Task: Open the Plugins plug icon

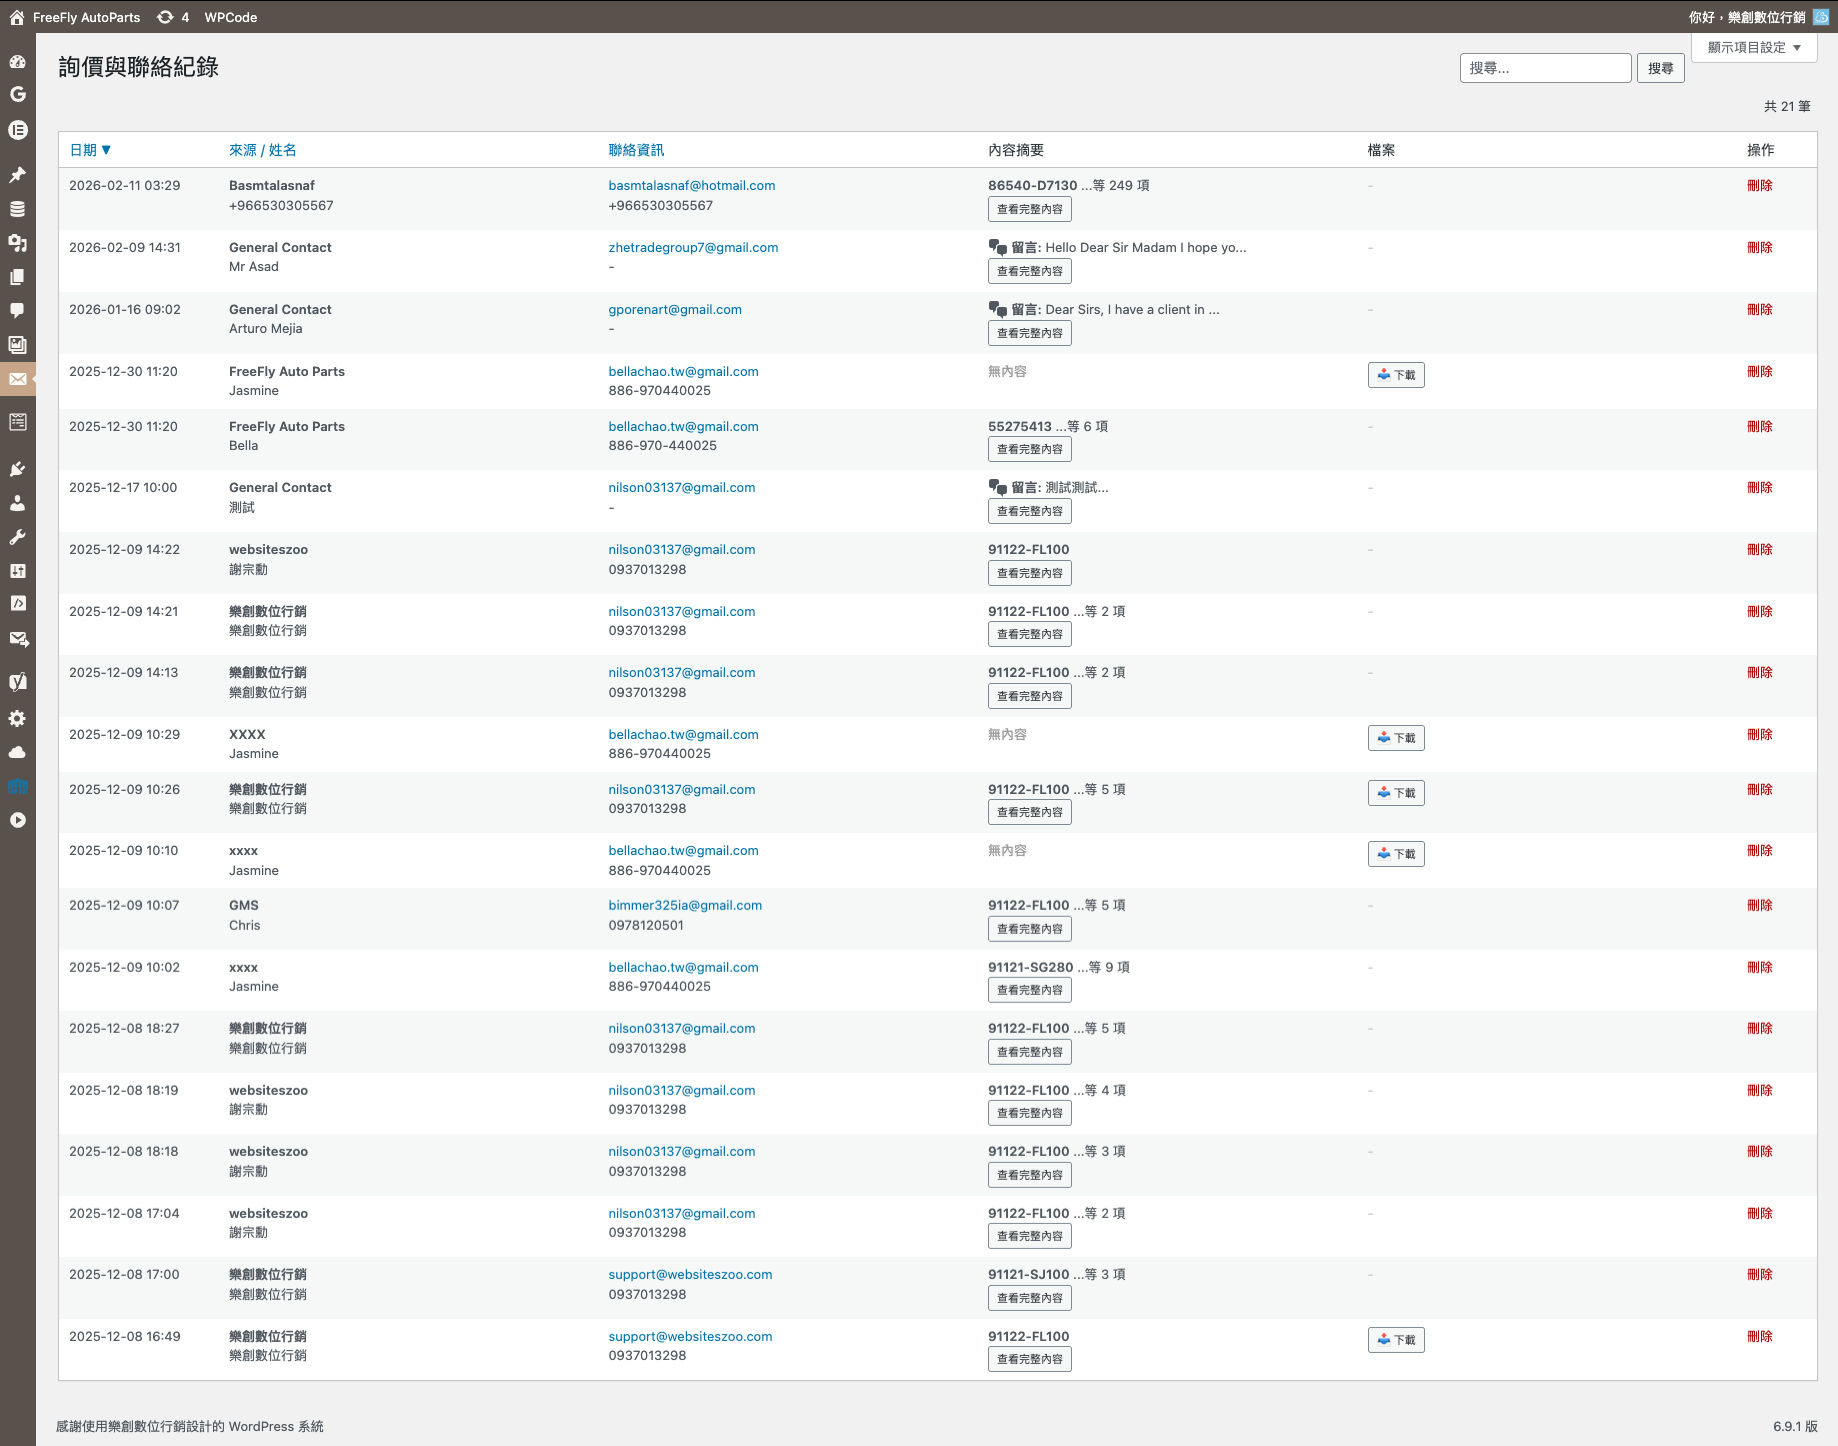Action: tap(17, 469)
